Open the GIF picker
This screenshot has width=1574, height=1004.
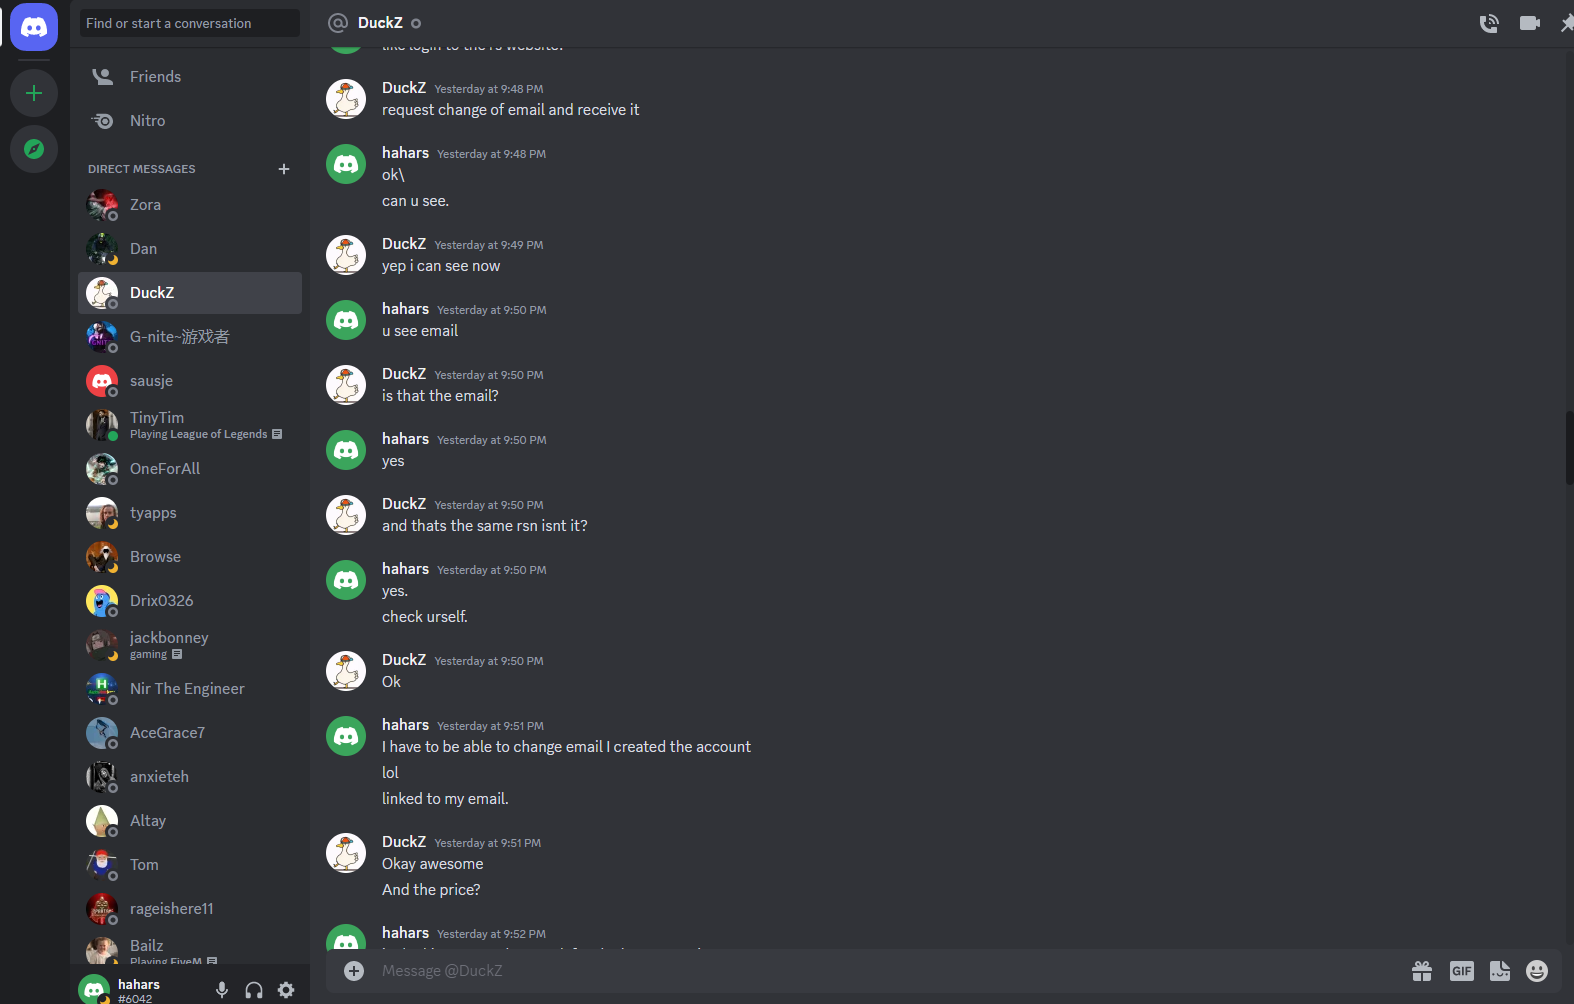coord(1462,971)
